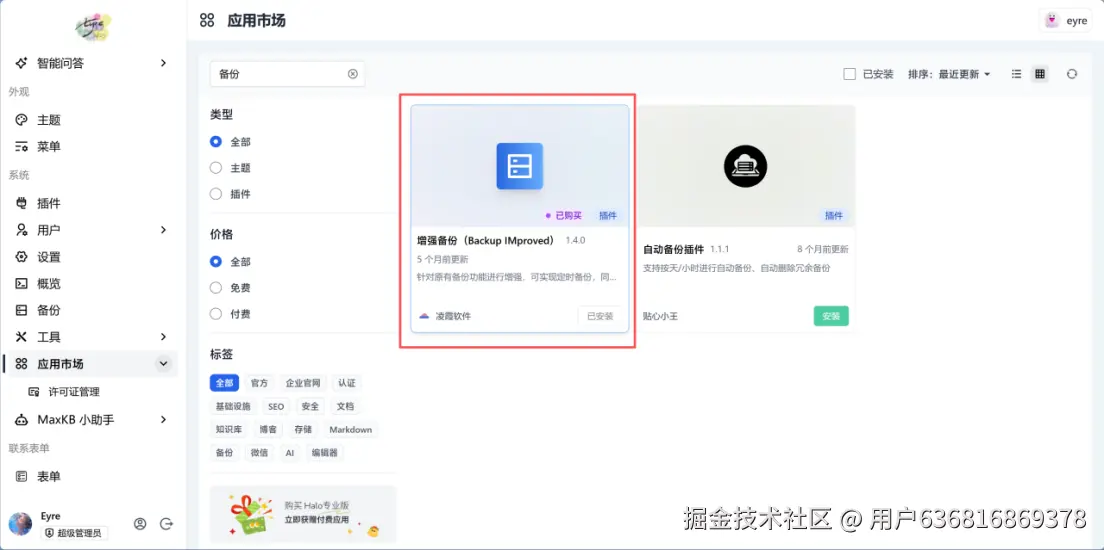Click the 用户 person icon
Image resolution: width=1104 pixels, height=550 pixels.
click(22, 230)
